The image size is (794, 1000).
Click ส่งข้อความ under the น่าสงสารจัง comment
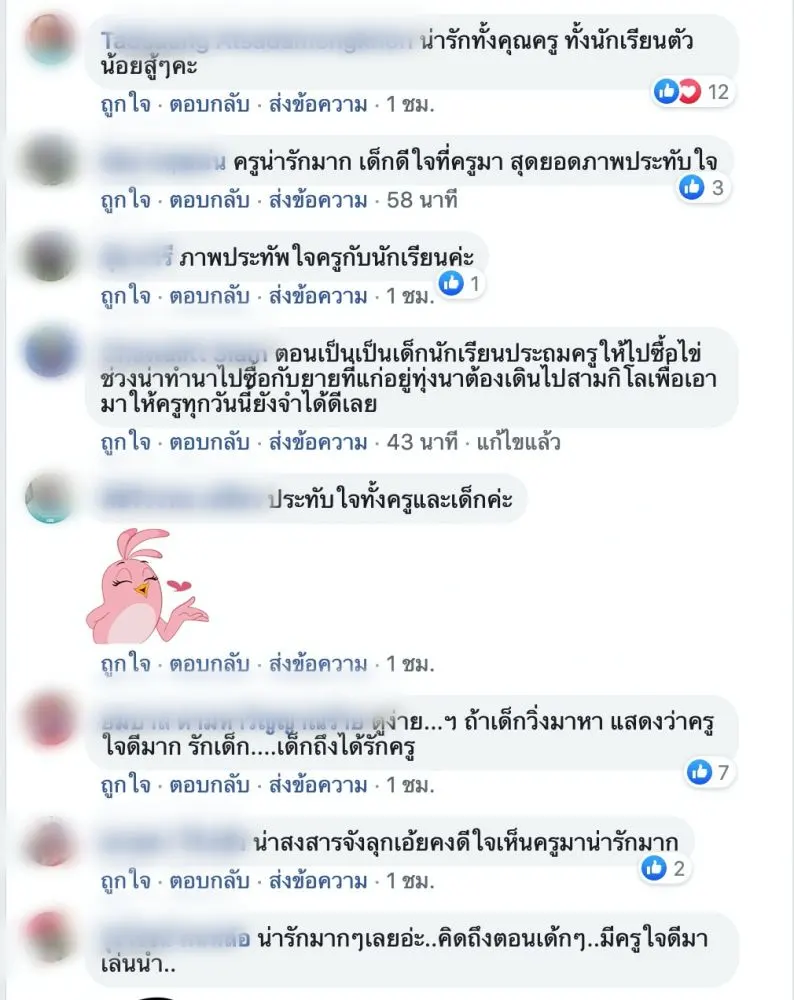click(x=318, y=881)
